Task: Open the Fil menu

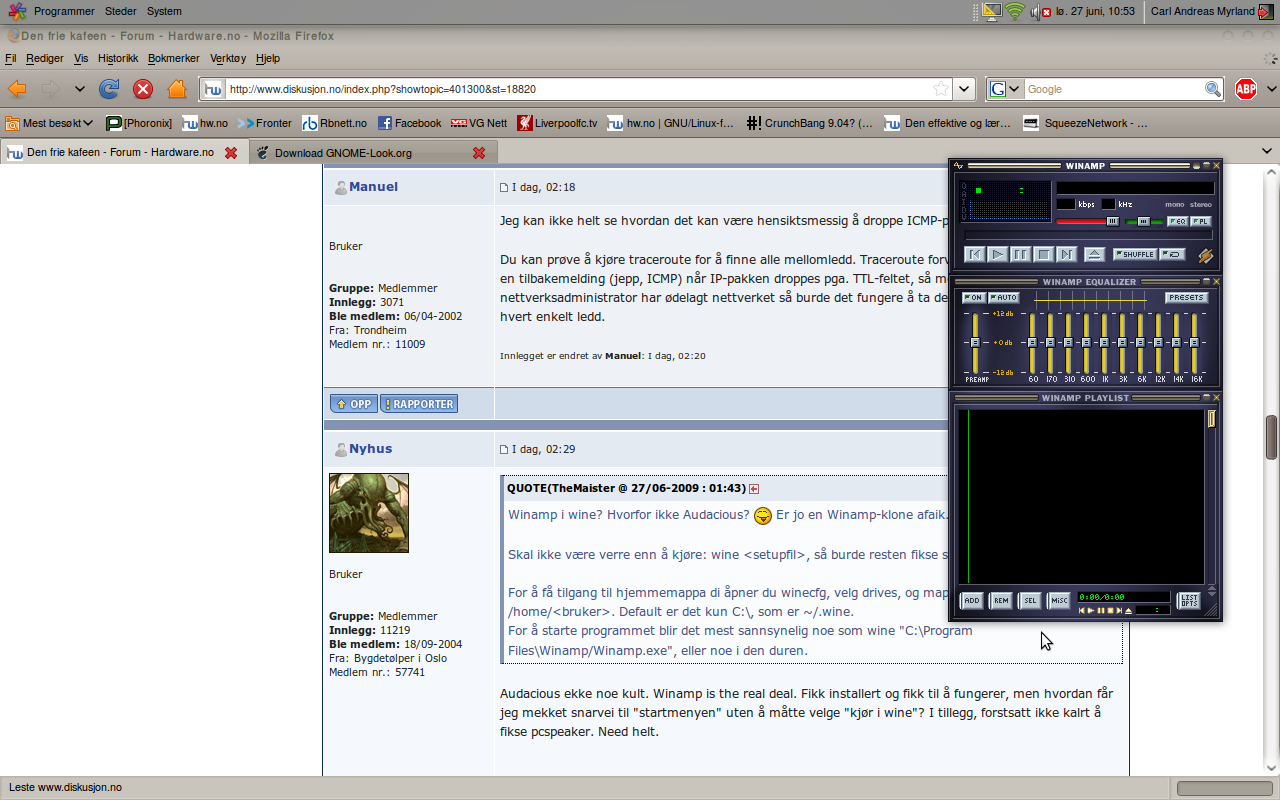Action: pos(11,59)
